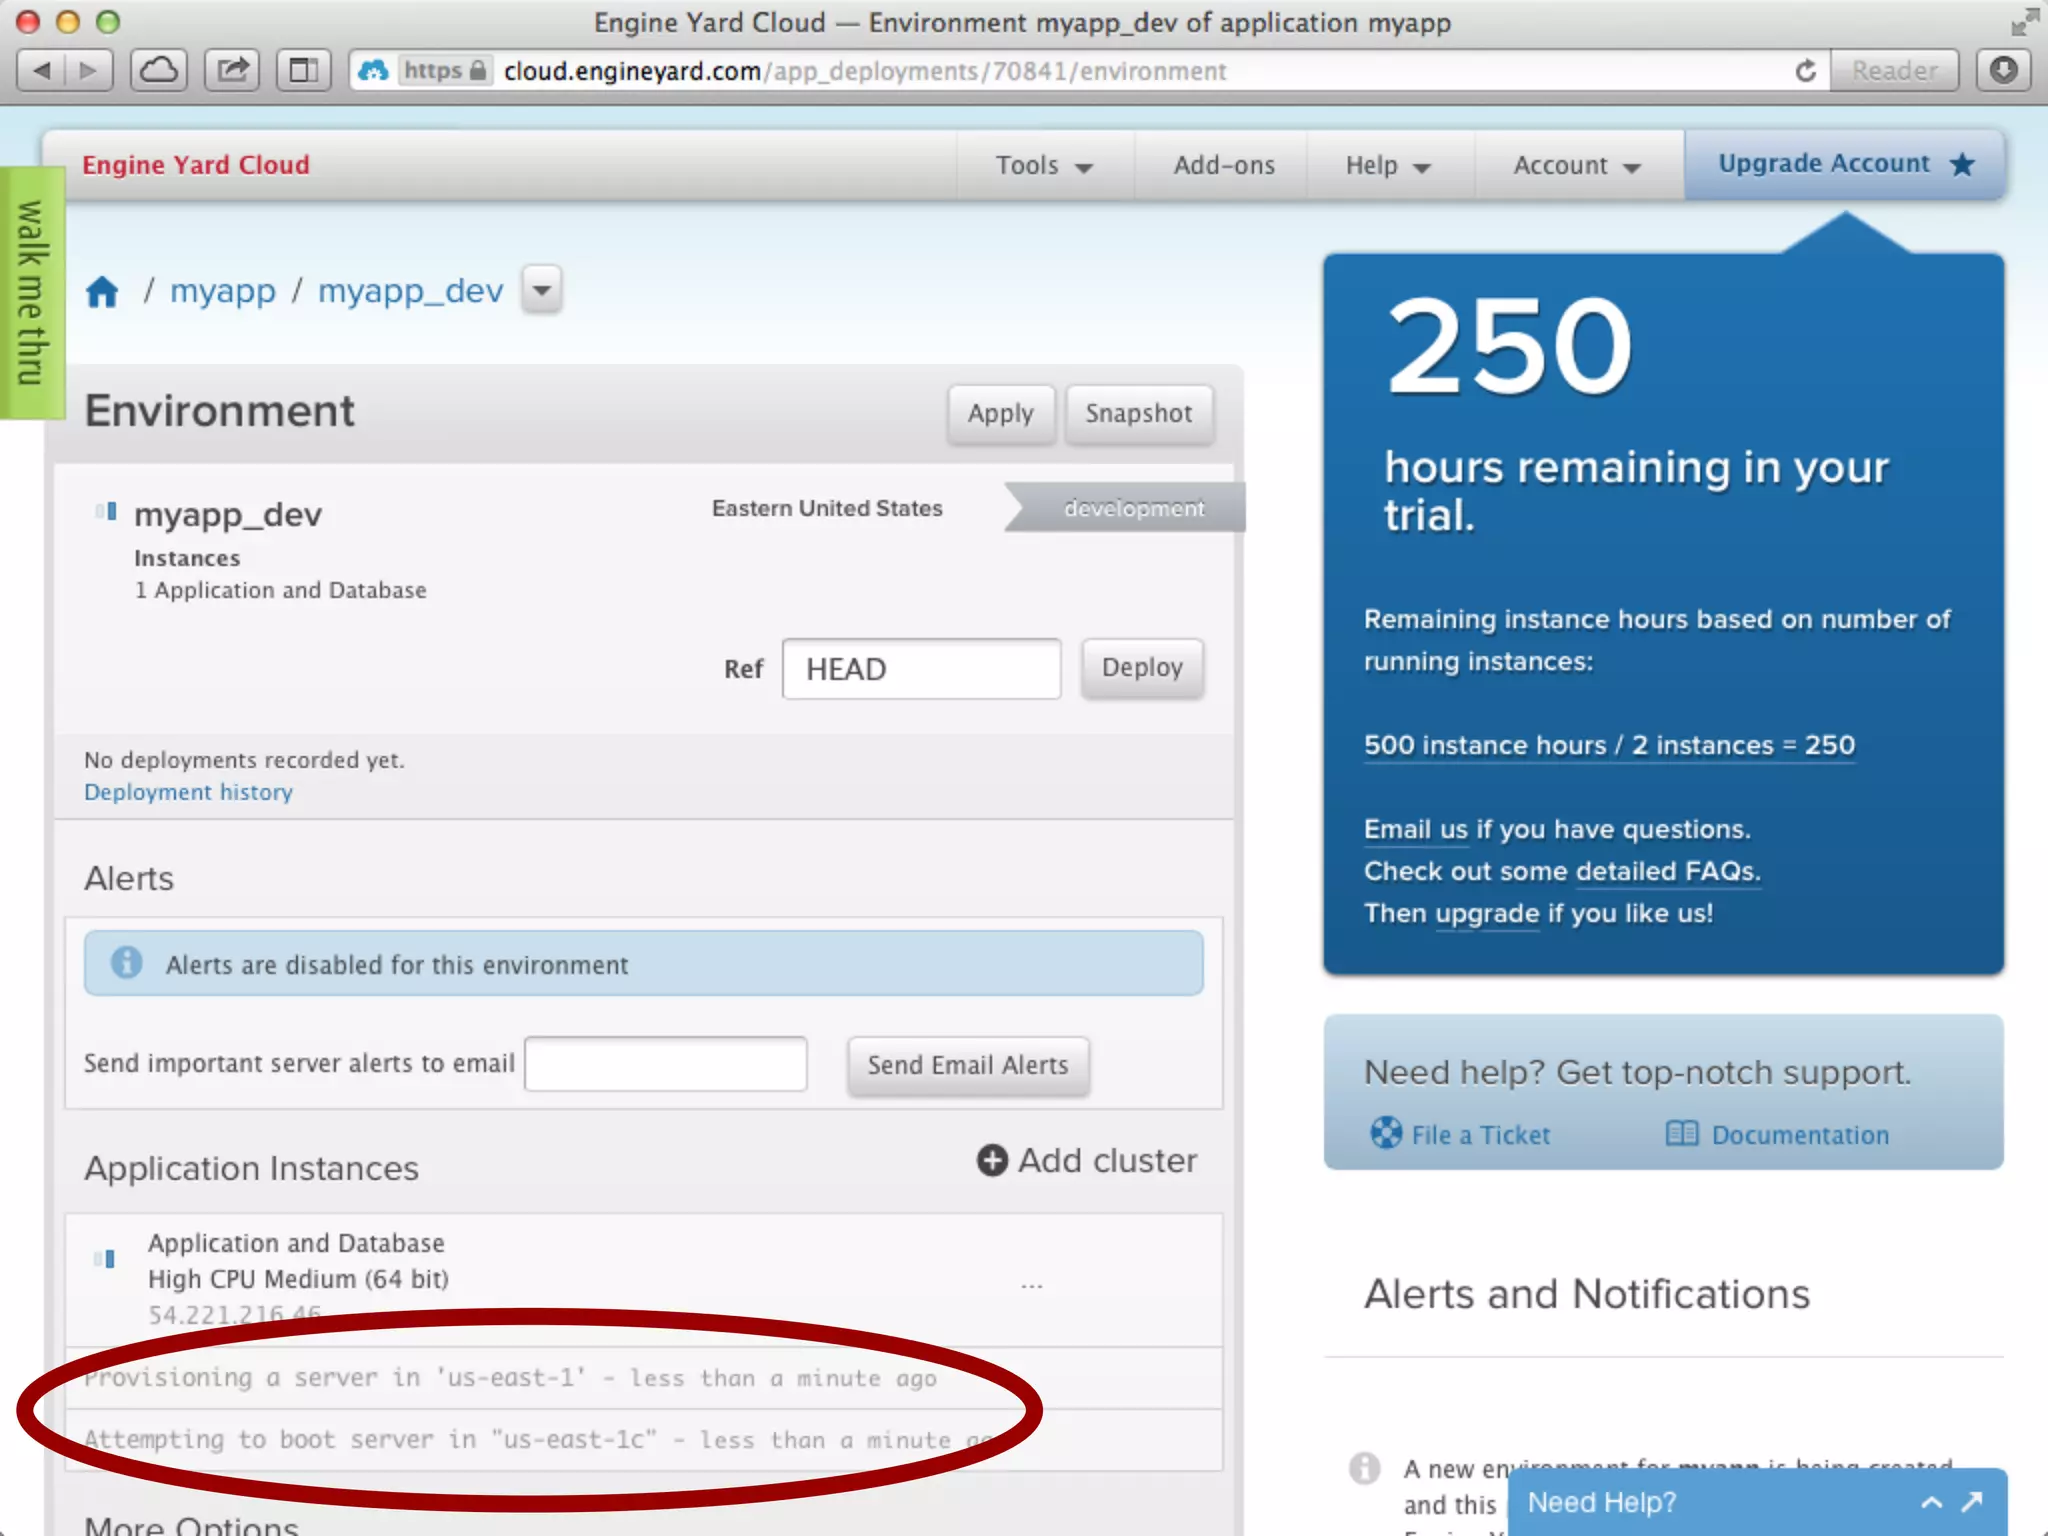Pop out the Need Help chat window
2048x1536 pixels.
(x=1972, y=1502)
